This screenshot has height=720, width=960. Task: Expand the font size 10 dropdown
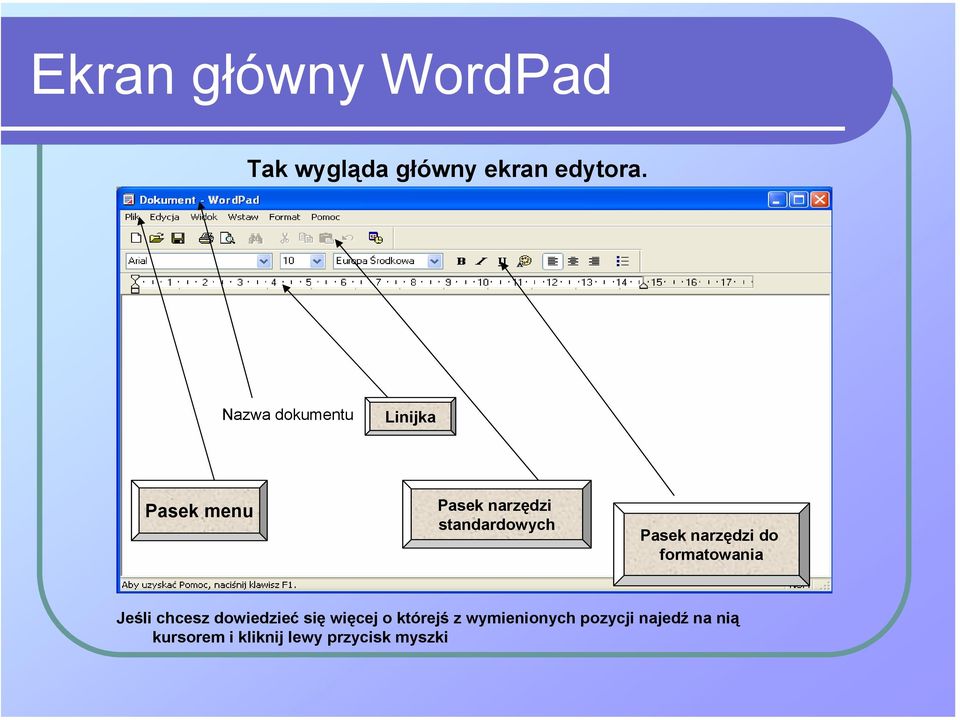pos(317,261)
